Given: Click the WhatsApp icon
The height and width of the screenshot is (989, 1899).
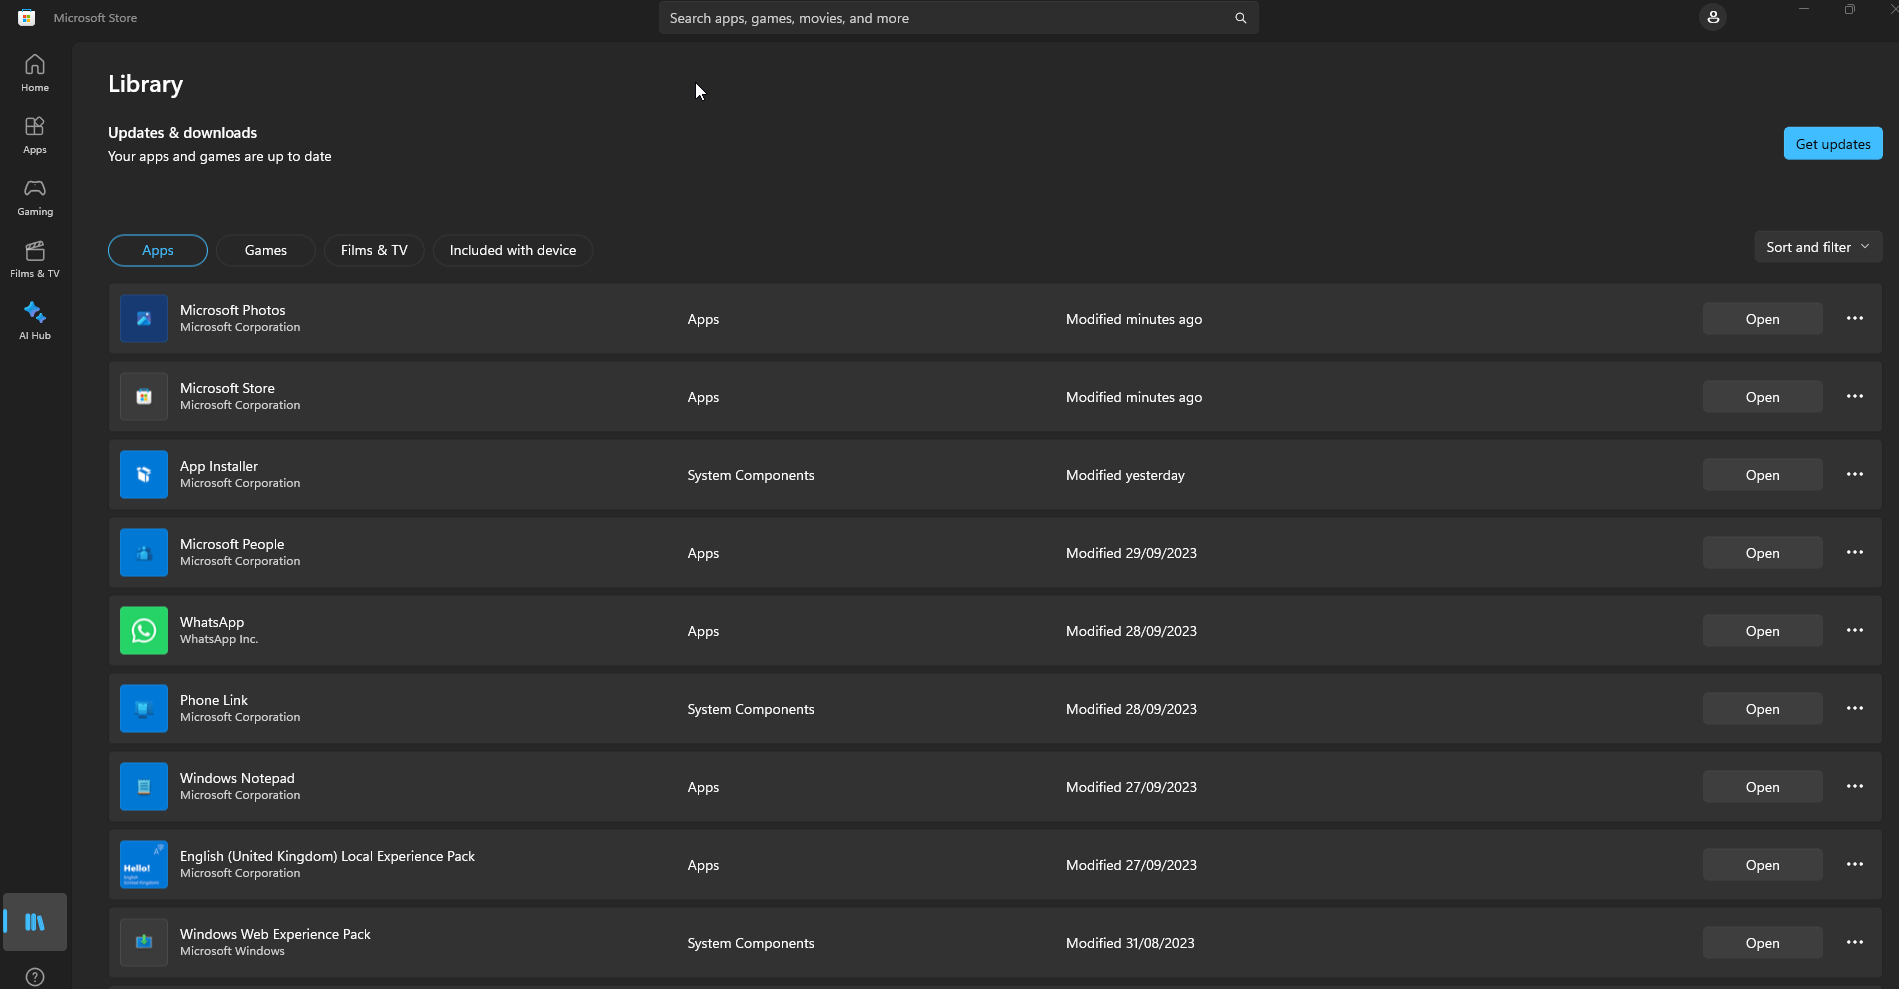Looking at the screenshot, I should coord(144,631).
